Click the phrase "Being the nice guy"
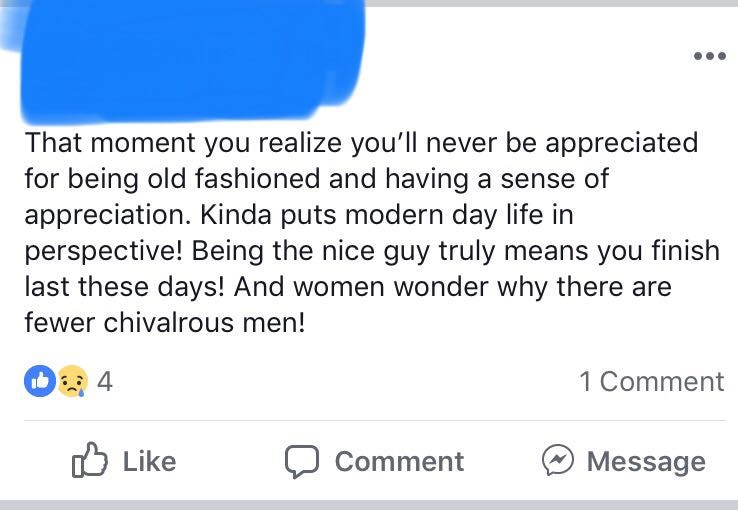Image resolution: width=738 pixels, height=510 pixels. (310, 252)
